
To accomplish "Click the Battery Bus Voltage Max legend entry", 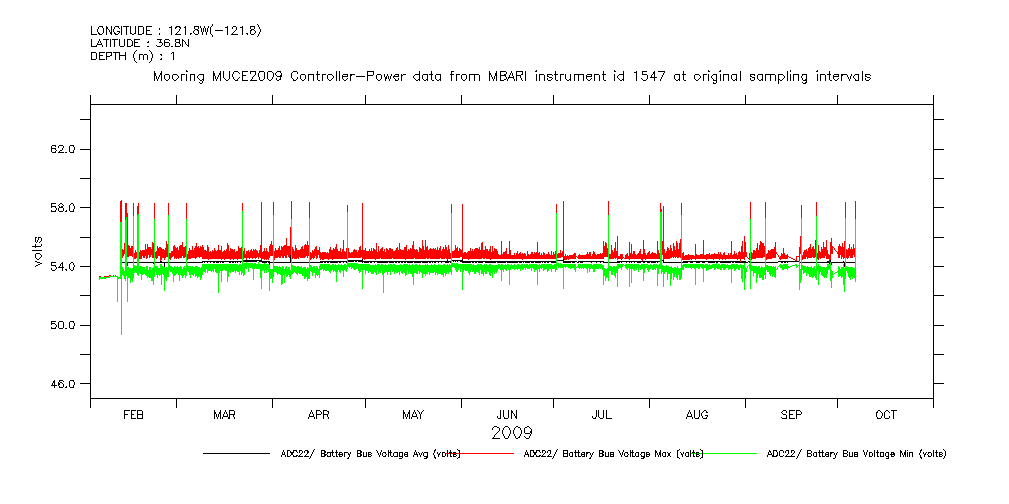I will tap(613, 454).
